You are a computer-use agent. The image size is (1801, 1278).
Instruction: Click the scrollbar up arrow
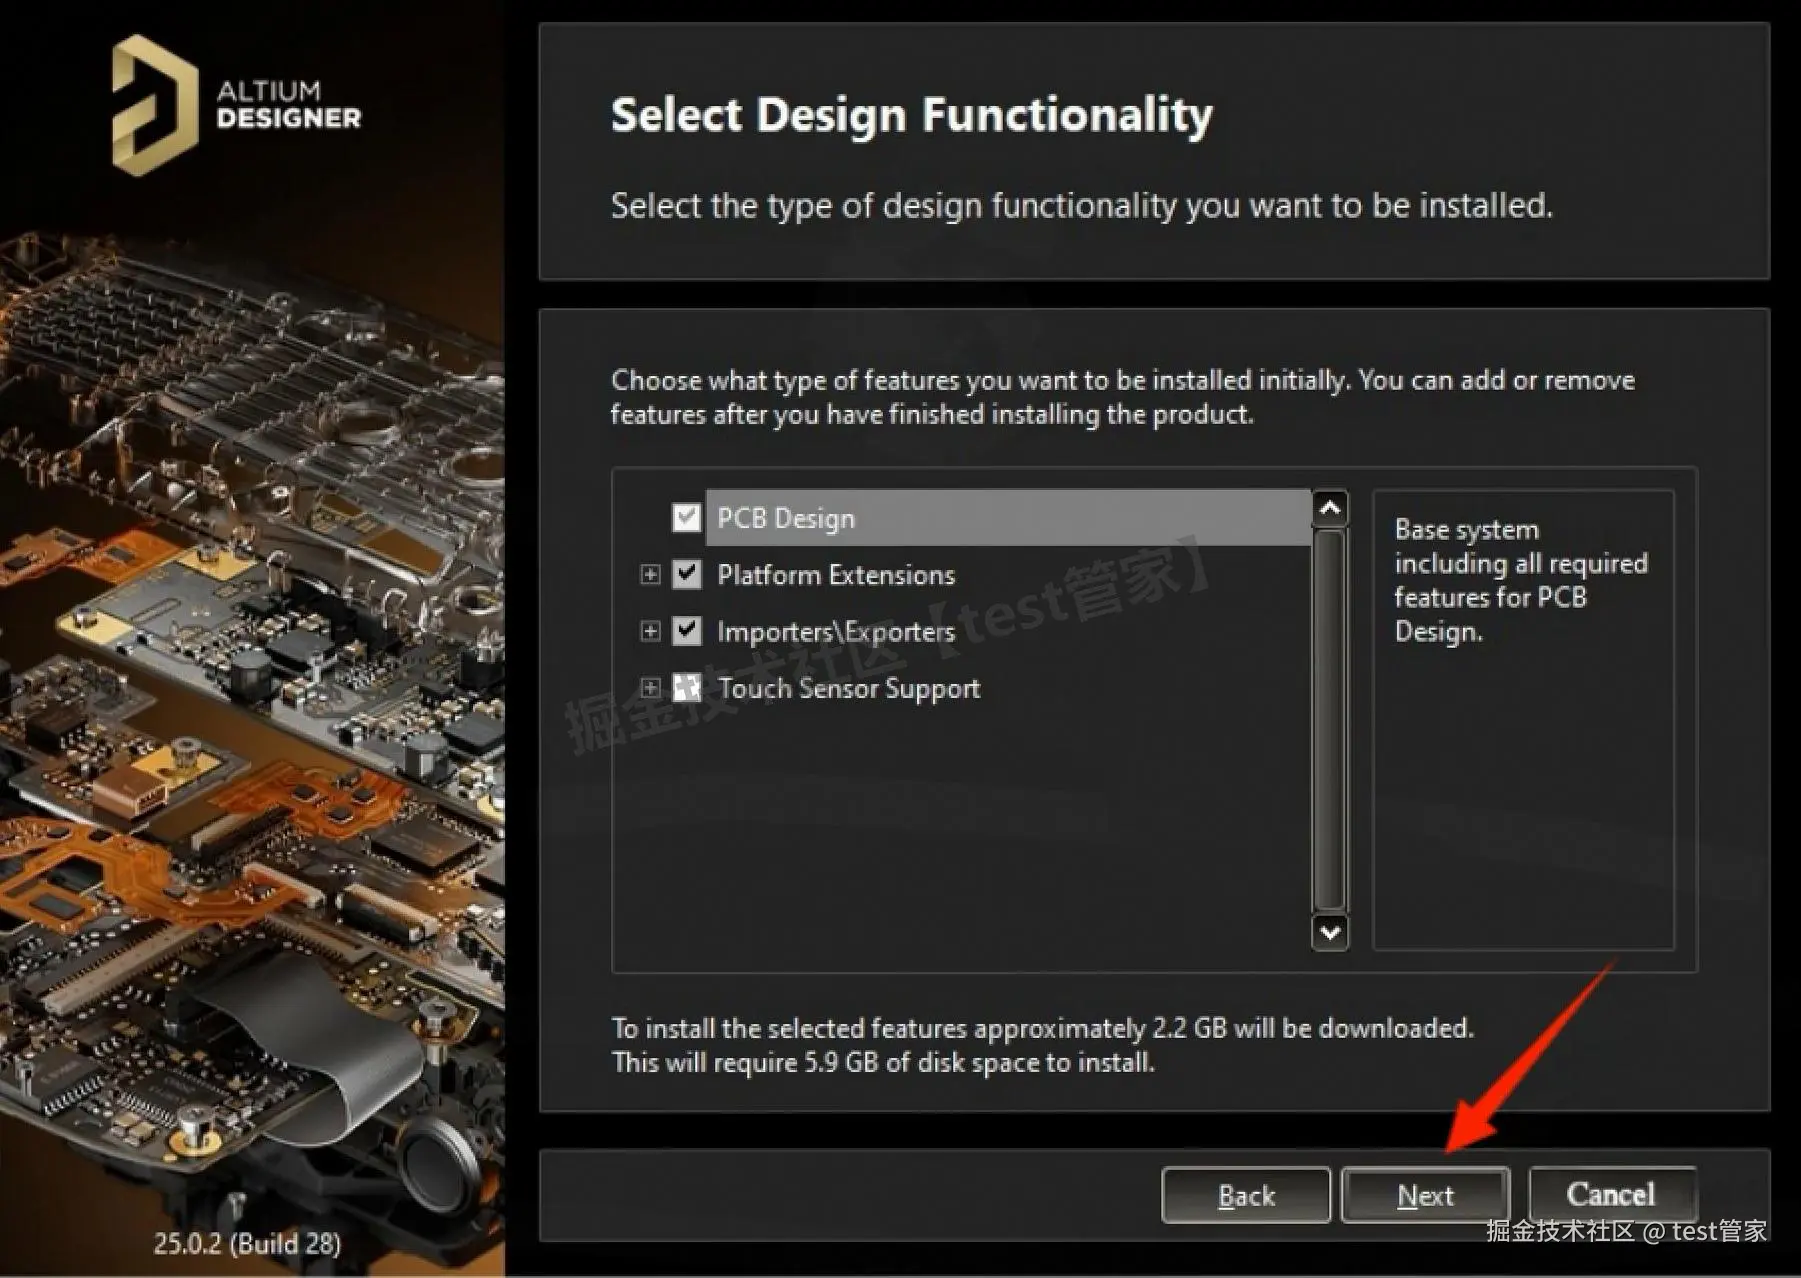pos(1329,509)
